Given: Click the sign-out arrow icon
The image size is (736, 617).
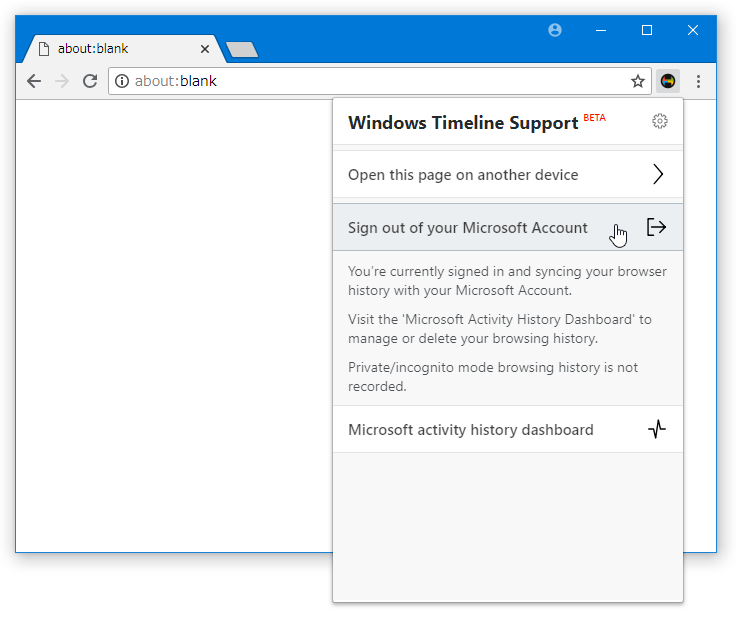Looking at the screenshot, I should tap(656, 227).
